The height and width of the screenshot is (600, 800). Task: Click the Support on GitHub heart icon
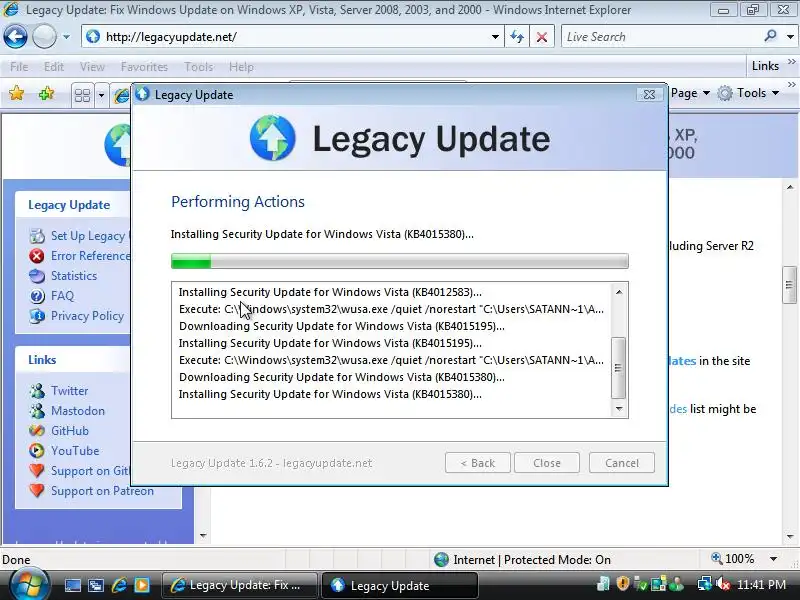click(37, 470)
